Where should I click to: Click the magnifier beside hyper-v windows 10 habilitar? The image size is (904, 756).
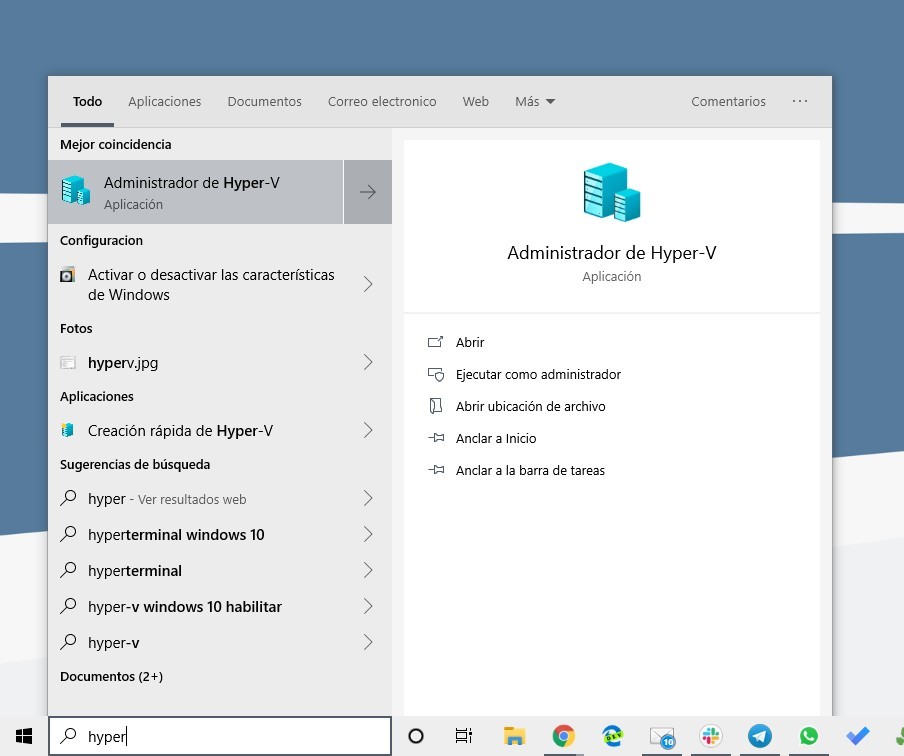68,605
